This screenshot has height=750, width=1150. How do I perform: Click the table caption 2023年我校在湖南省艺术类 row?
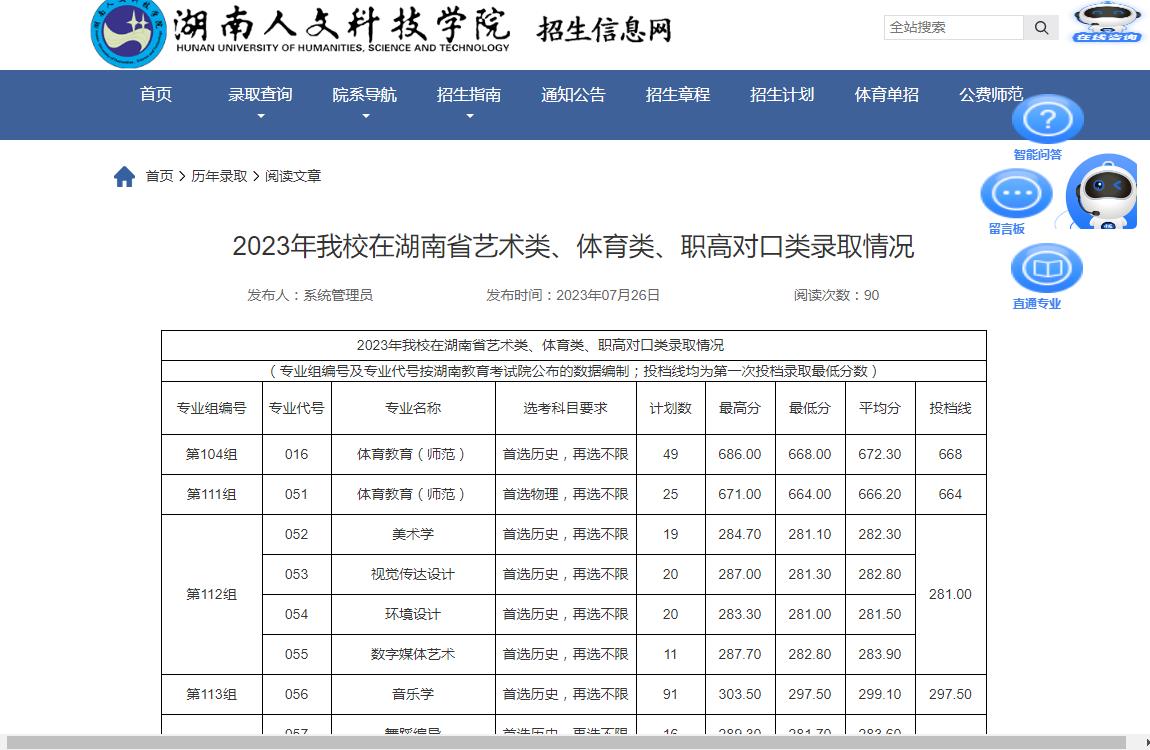[x=574, y=345]
